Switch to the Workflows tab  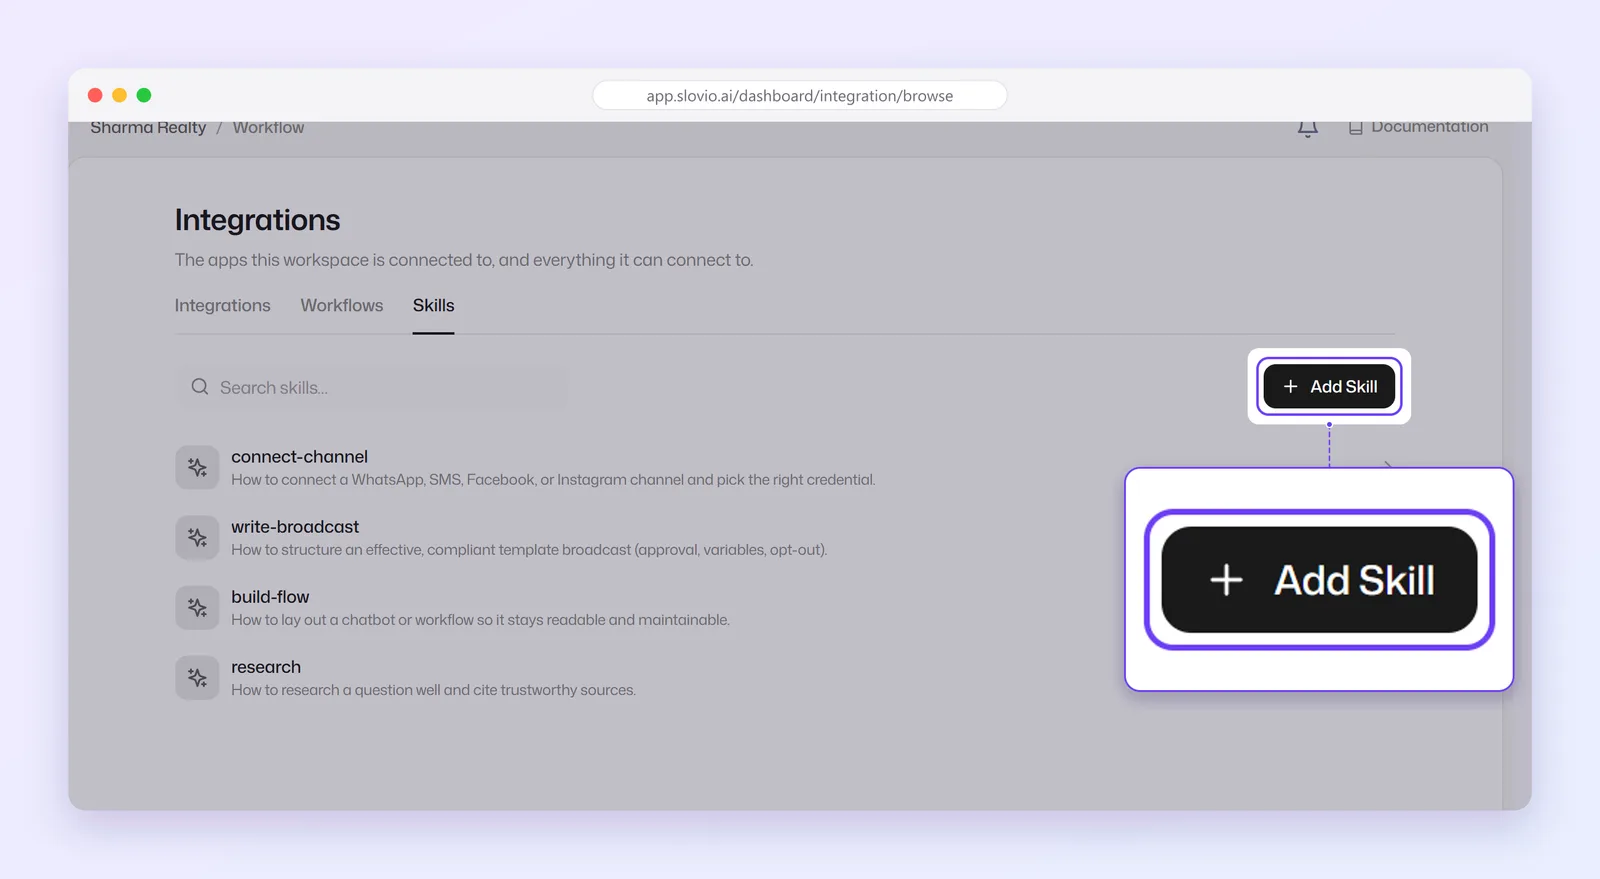(342, 305)
